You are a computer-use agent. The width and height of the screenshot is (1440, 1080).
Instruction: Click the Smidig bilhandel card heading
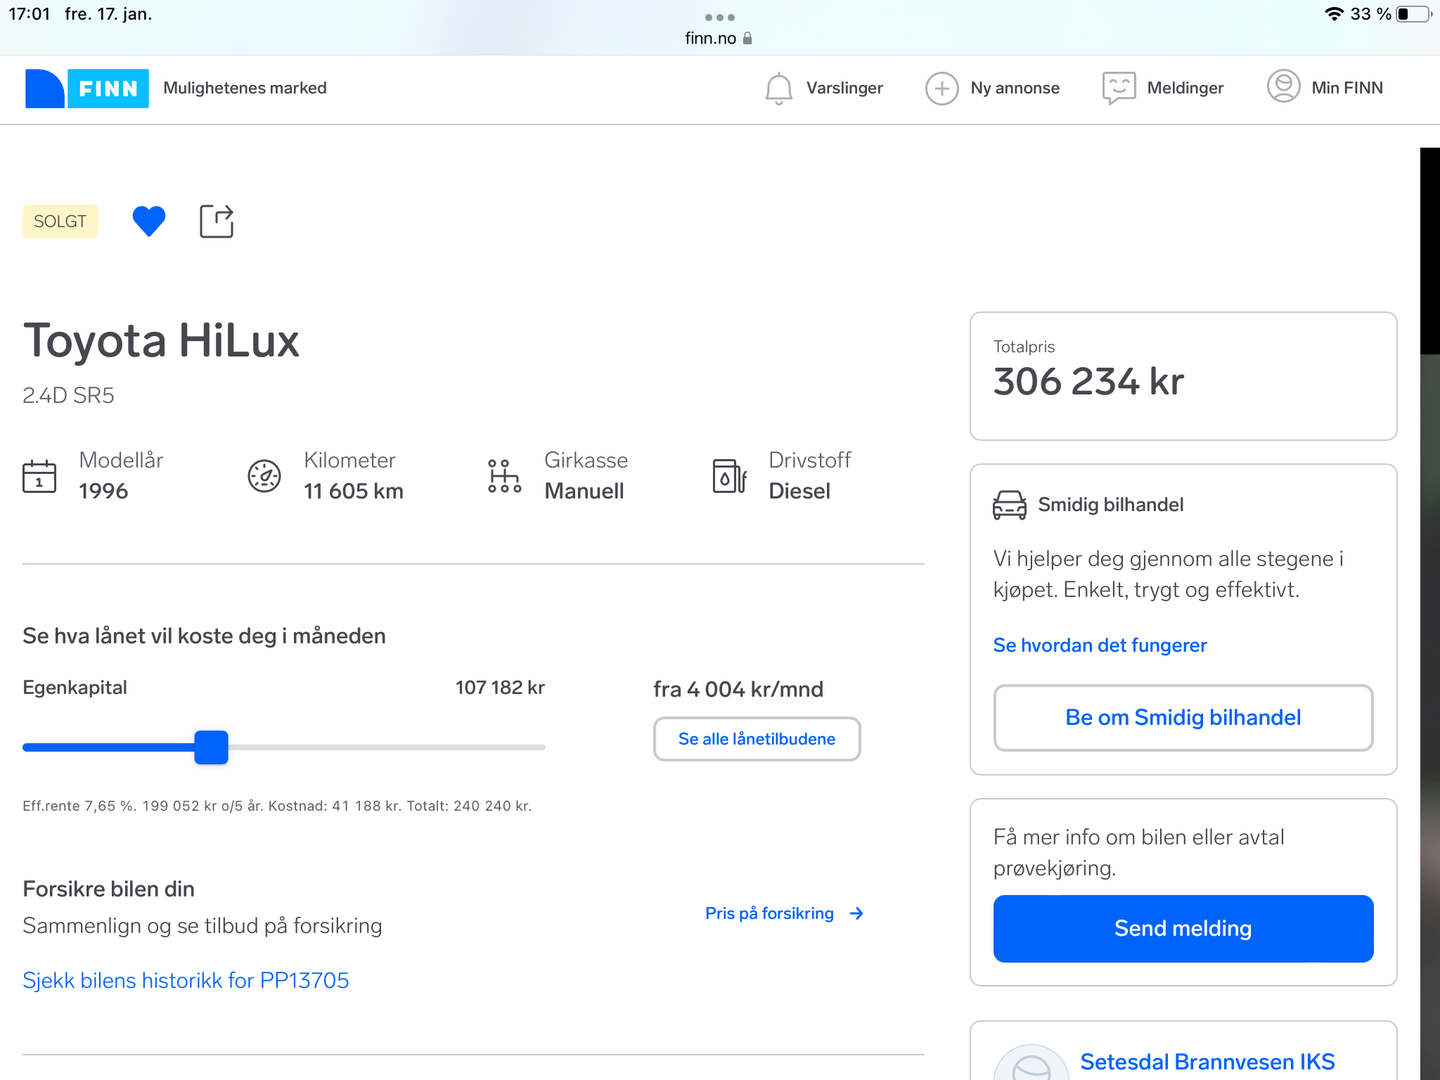pyautogui.click(x=1111, y=505)
